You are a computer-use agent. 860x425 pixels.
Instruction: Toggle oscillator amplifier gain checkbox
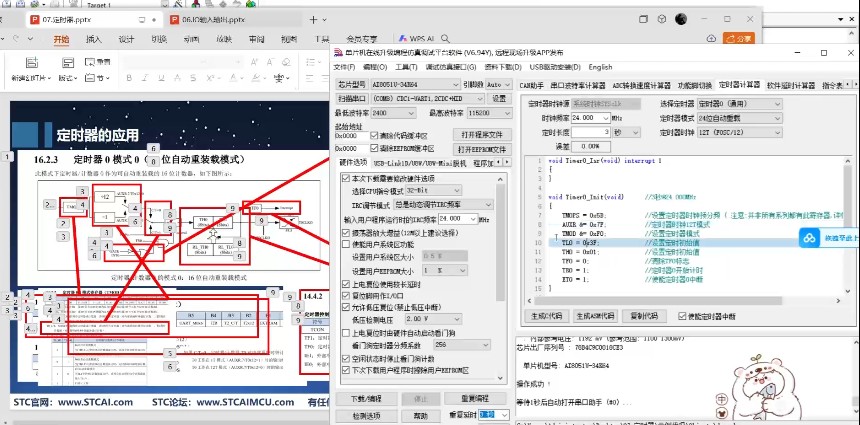pos(346,233)
